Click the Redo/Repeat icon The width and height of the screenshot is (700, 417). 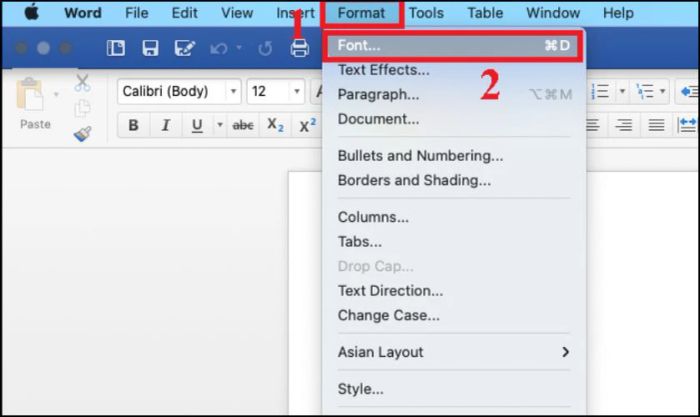pos(265,48)
